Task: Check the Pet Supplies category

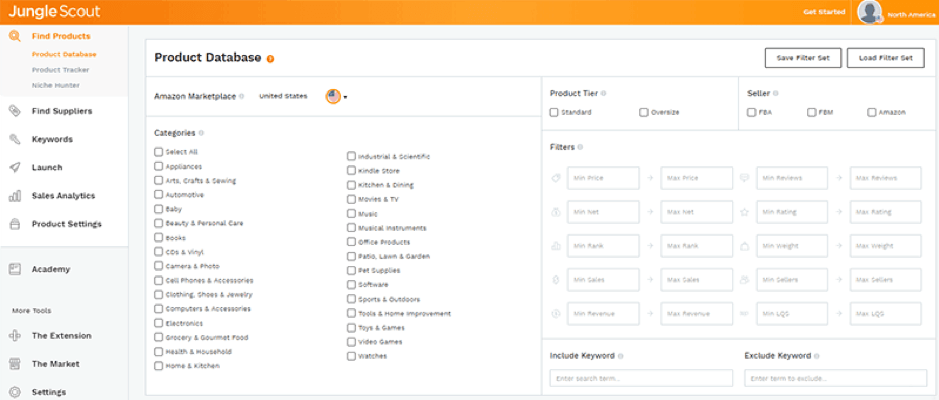Action: pyautogui.click(x=352, y=270)
